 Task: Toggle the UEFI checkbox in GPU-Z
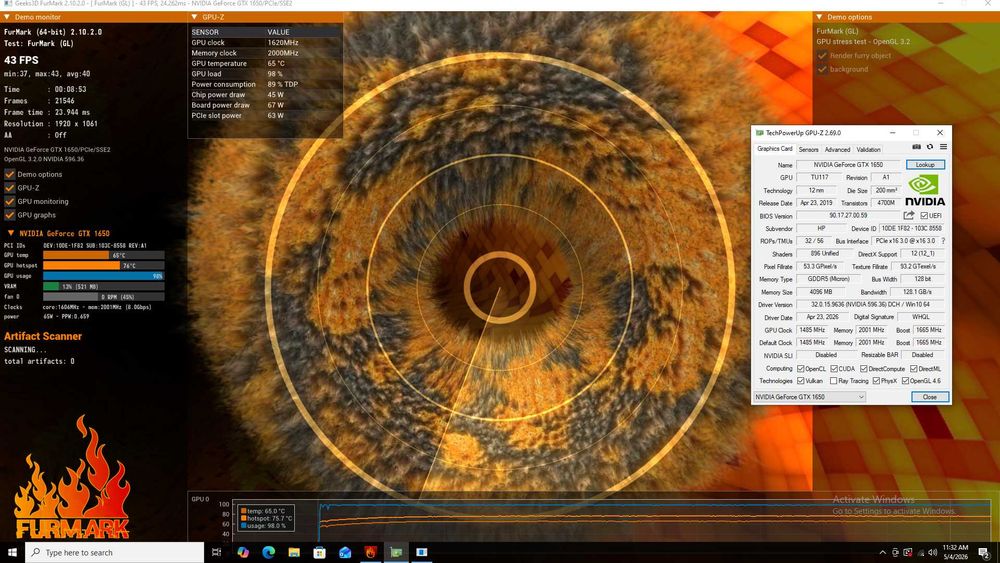point(924,216)
